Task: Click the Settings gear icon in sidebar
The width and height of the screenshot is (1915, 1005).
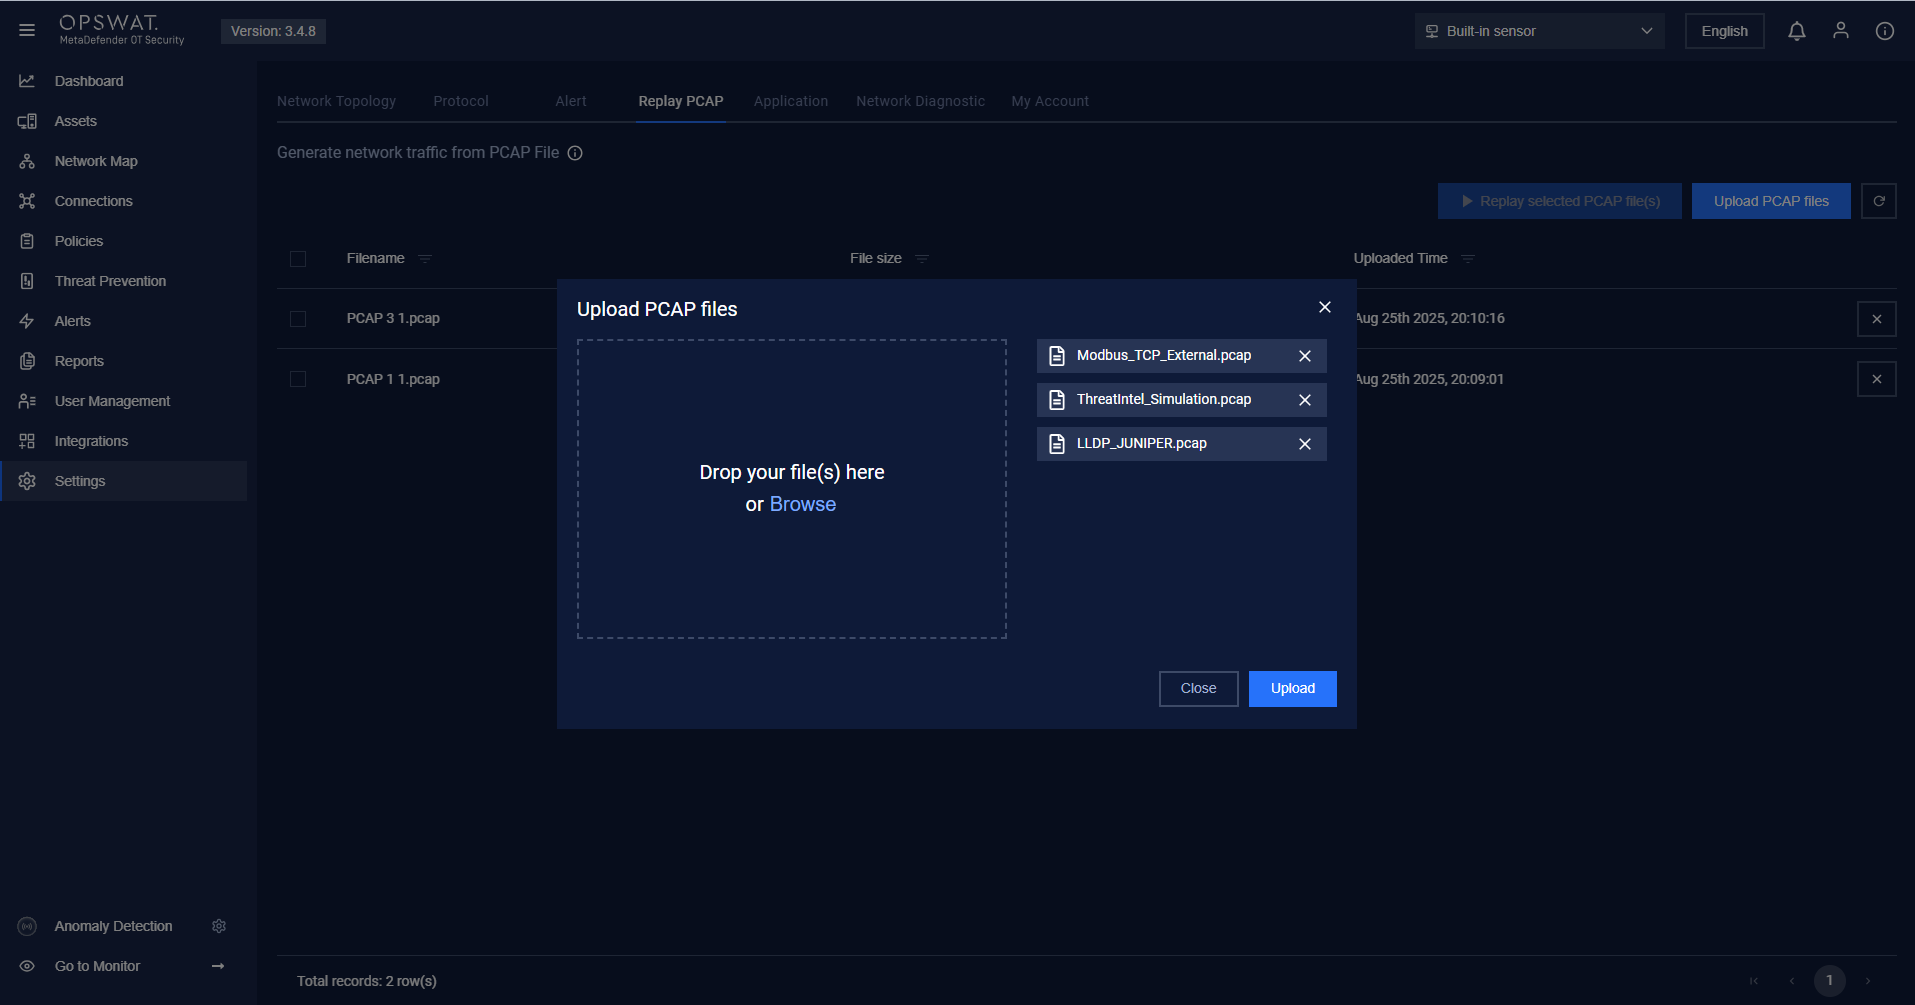Action: pyautogui.click(x=27, y=481)
